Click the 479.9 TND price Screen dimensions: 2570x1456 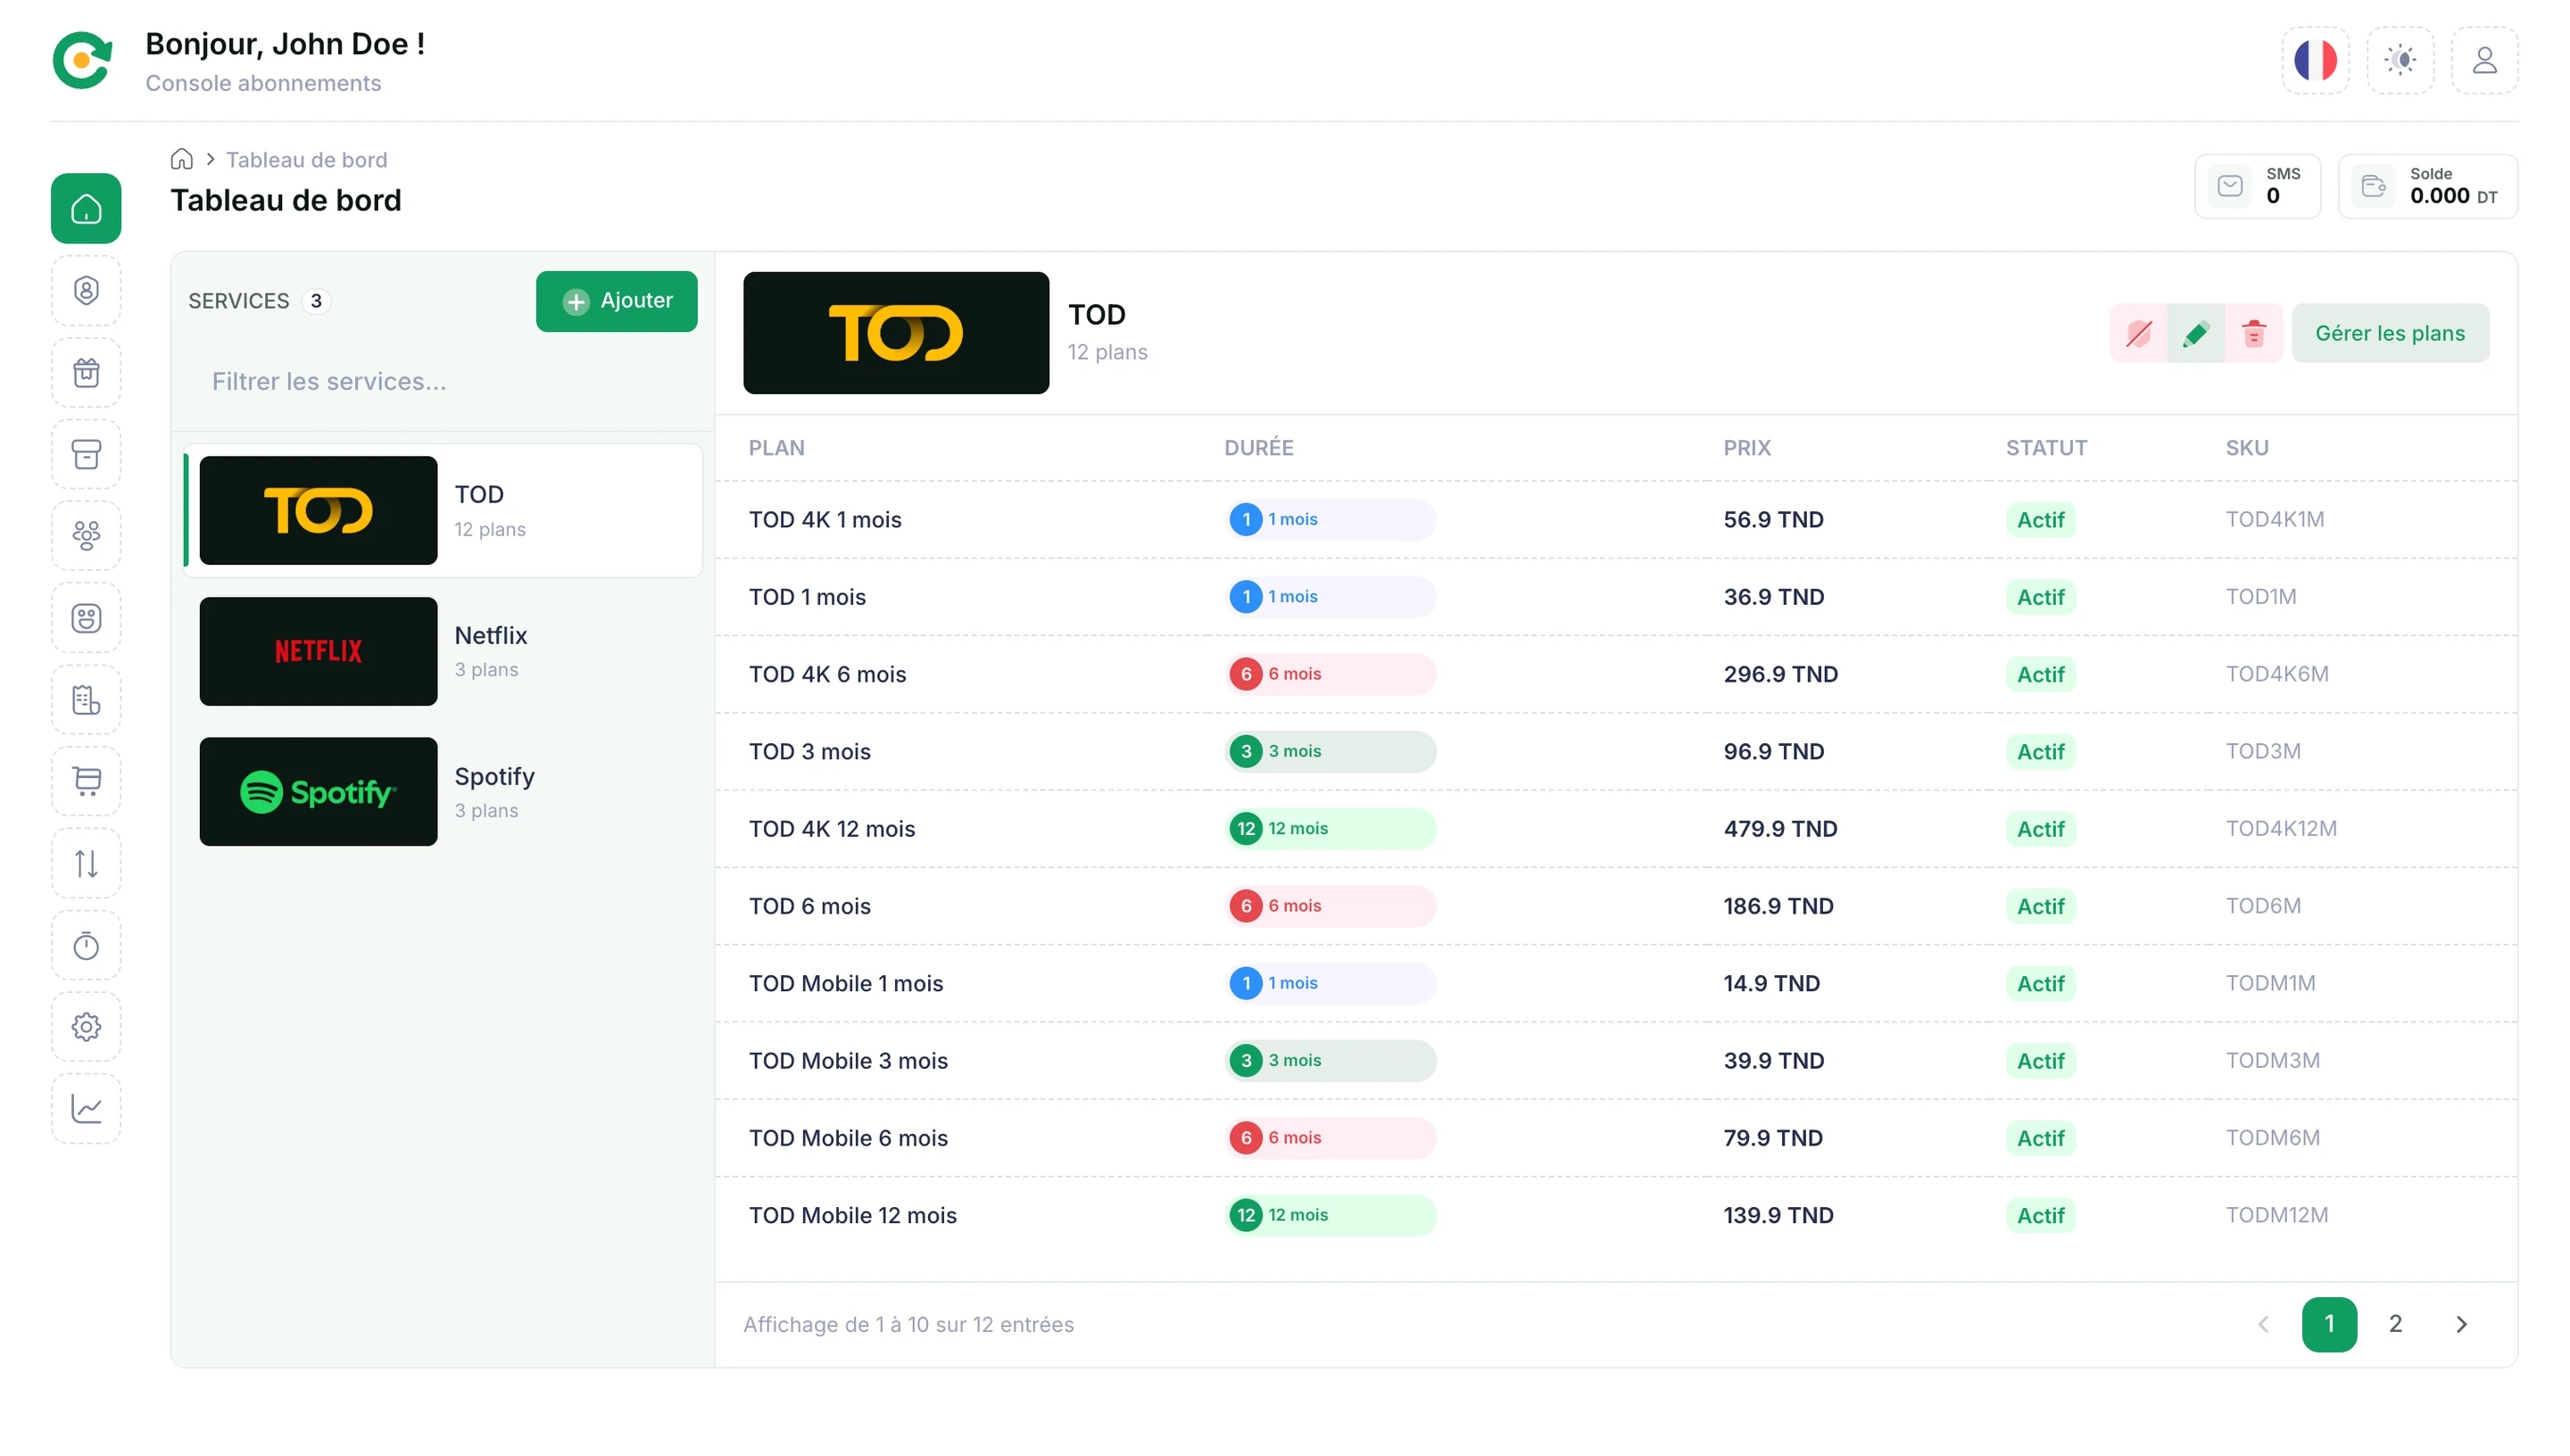click(1780, 829)
